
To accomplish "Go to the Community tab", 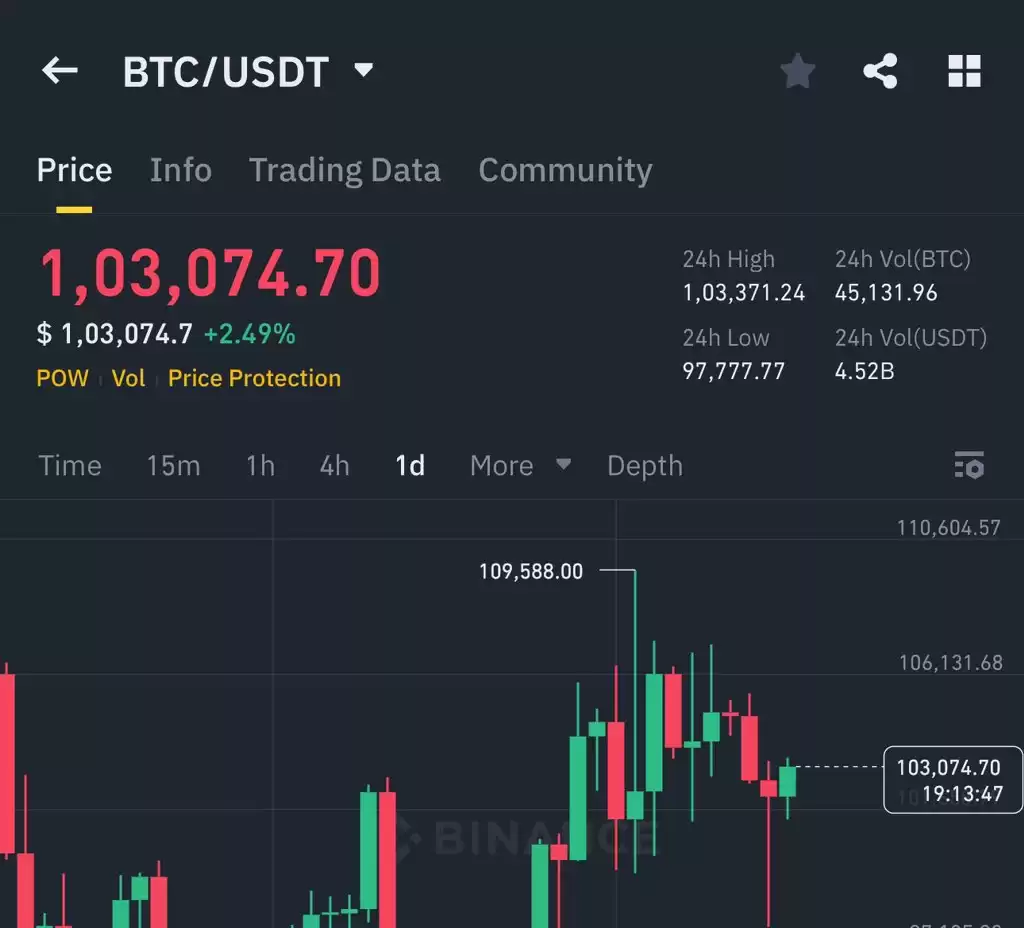I will point(566,171).
